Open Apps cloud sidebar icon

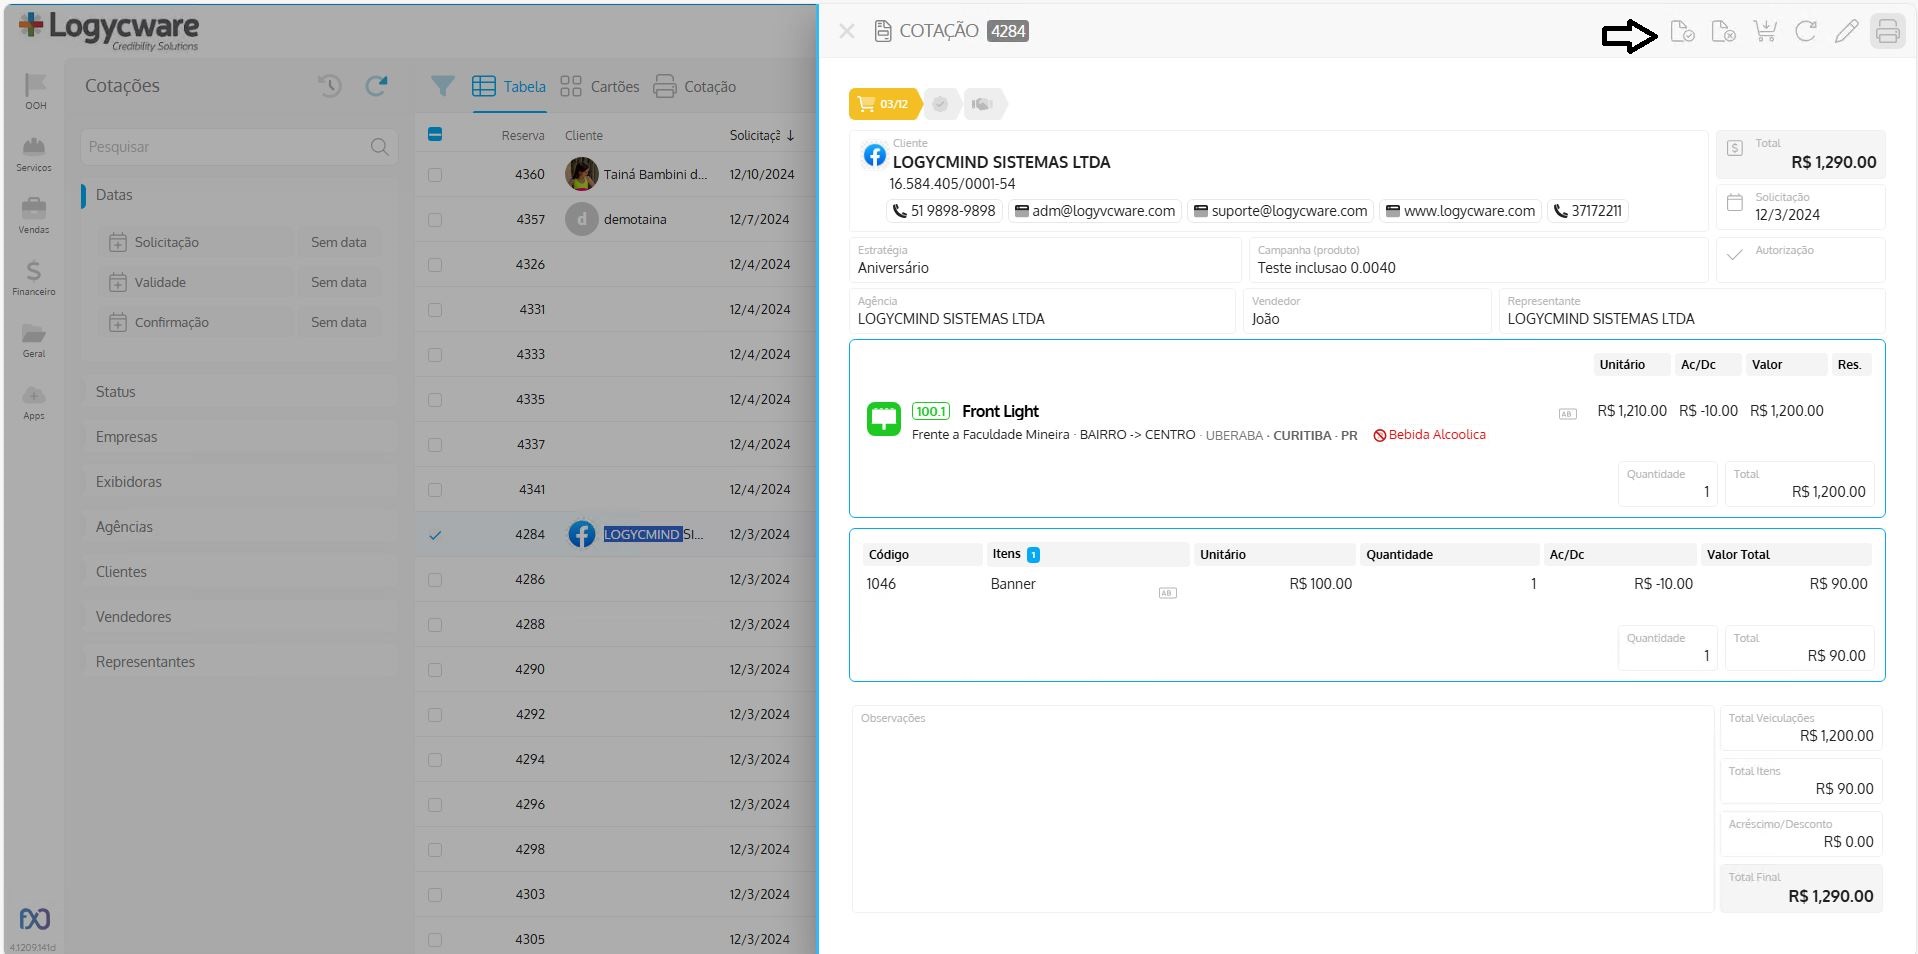pyautogui.click(x=34, y=402)
